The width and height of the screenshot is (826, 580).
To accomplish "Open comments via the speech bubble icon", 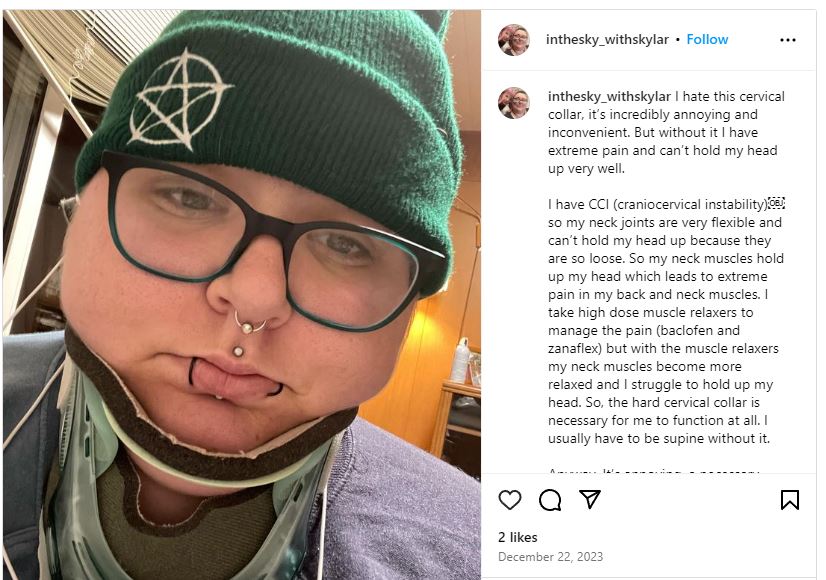I will [549, 499].
